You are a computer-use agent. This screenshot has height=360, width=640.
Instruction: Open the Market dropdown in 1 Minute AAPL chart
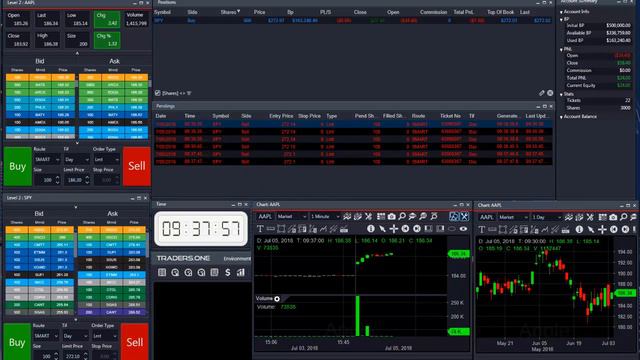pos(291,217)
